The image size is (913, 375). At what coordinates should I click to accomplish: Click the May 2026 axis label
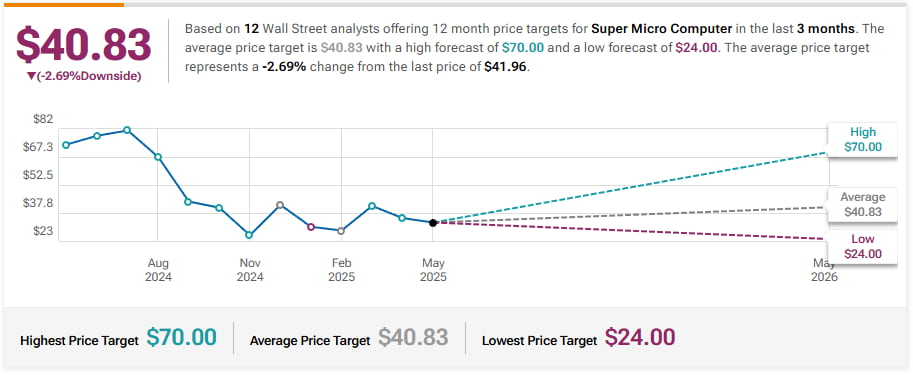click(x=824, y=270)
